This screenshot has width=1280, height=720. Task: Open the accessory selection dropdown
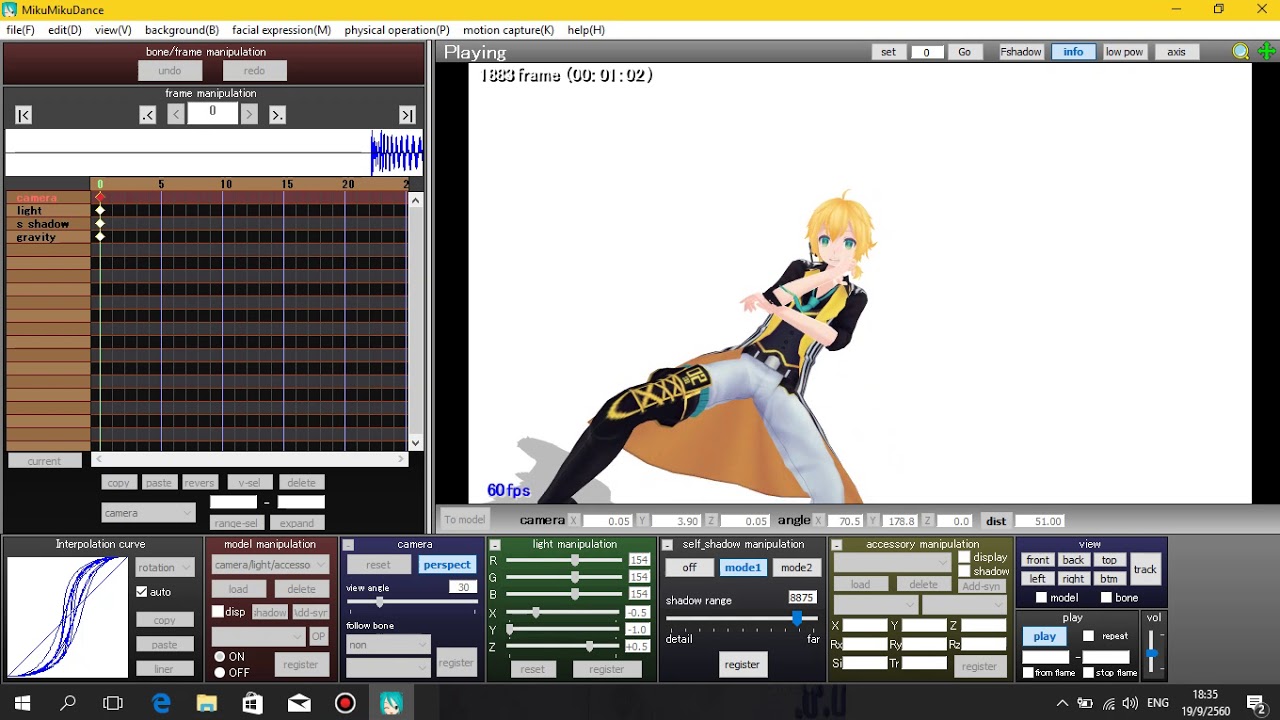[891, 564]
